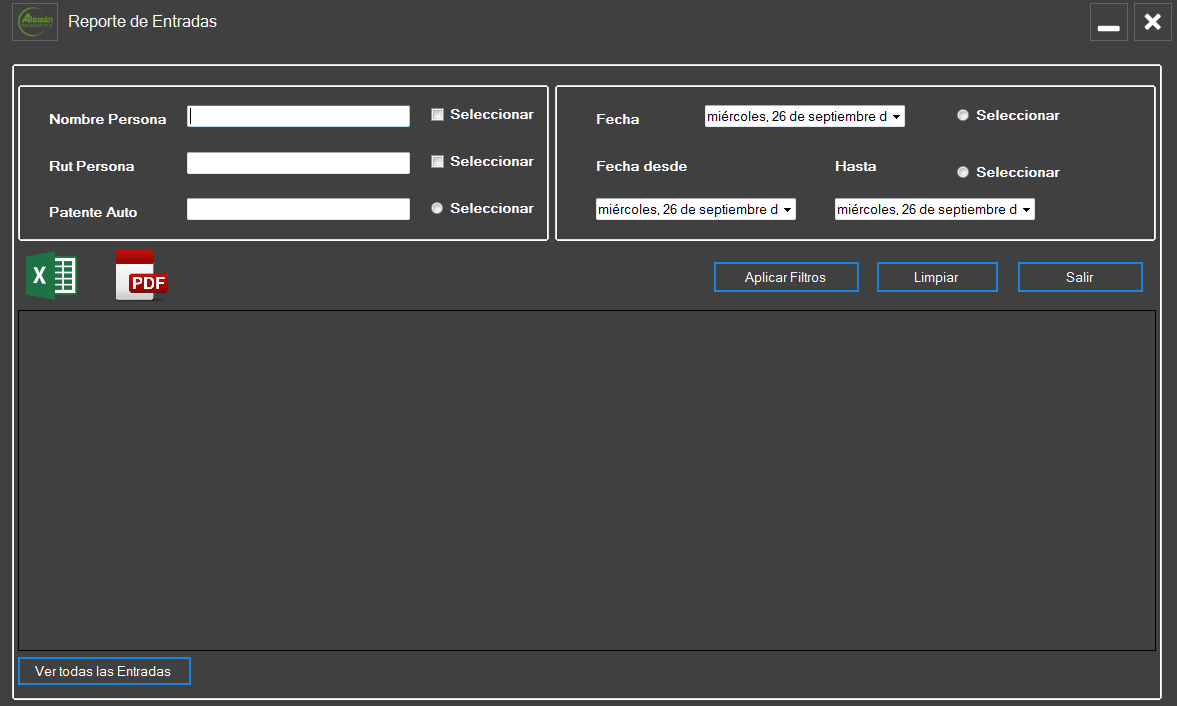Open the Fecha date picker dropdown
This screenshot has width=1177, height=706.
(x=896, y=118)
